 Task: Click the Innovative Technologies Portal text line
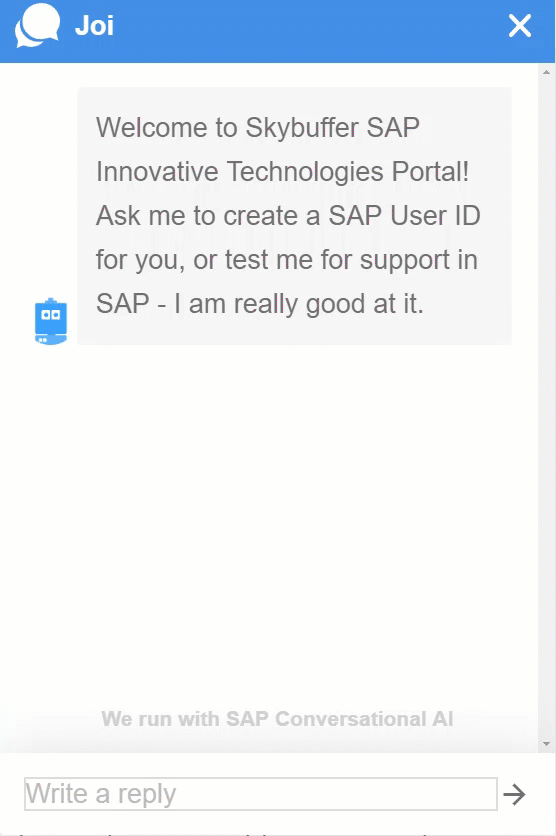click(283, 172)
